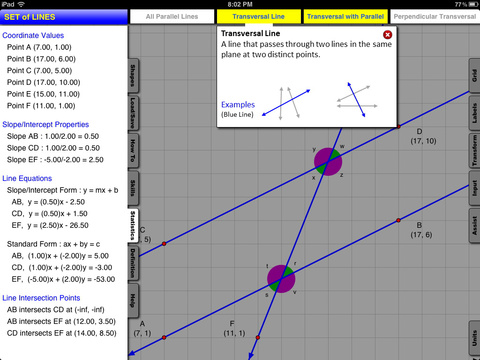Viewport: 480px width, 360px height.
Task: Open the Shapes side tab
Action: coord(133,76)
